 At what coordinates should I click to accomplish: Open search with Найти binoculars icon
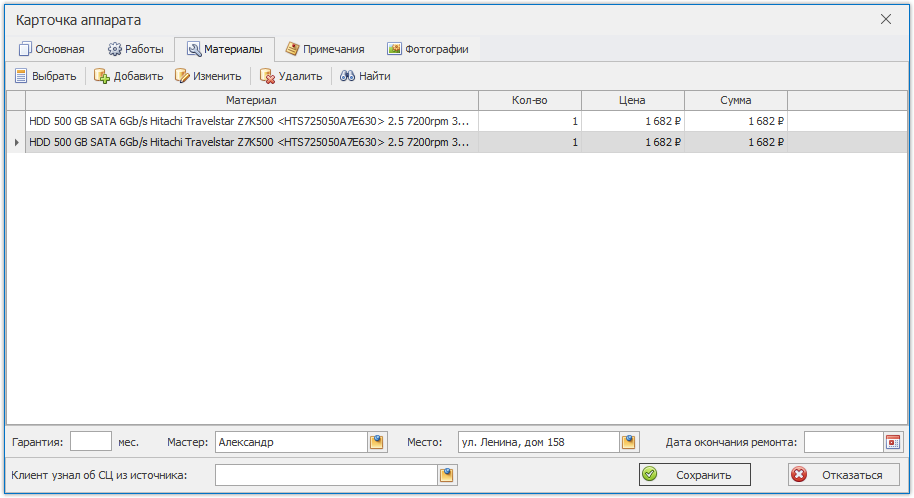[365, 76]
